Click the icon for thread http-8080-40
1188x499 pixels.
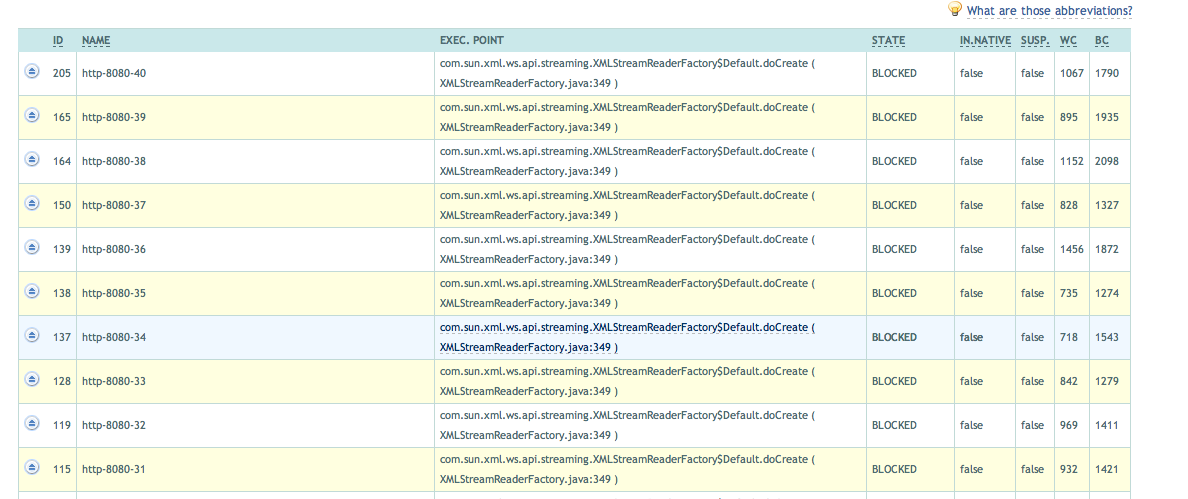pyautogui.click(x=32, y=71)
